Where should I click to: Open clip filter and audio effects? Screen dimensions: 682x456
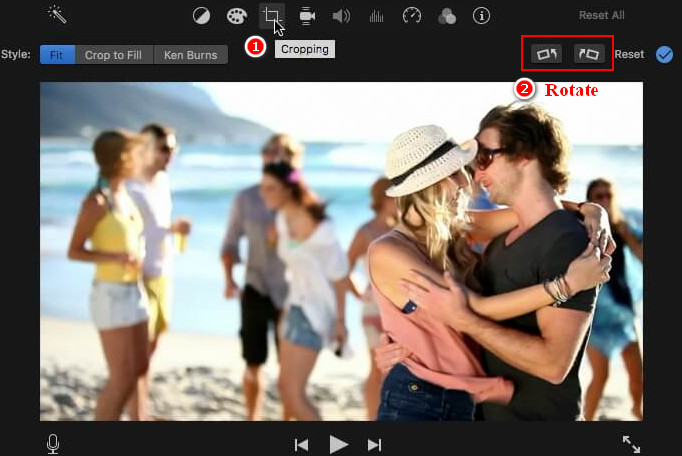pos(447,17)
